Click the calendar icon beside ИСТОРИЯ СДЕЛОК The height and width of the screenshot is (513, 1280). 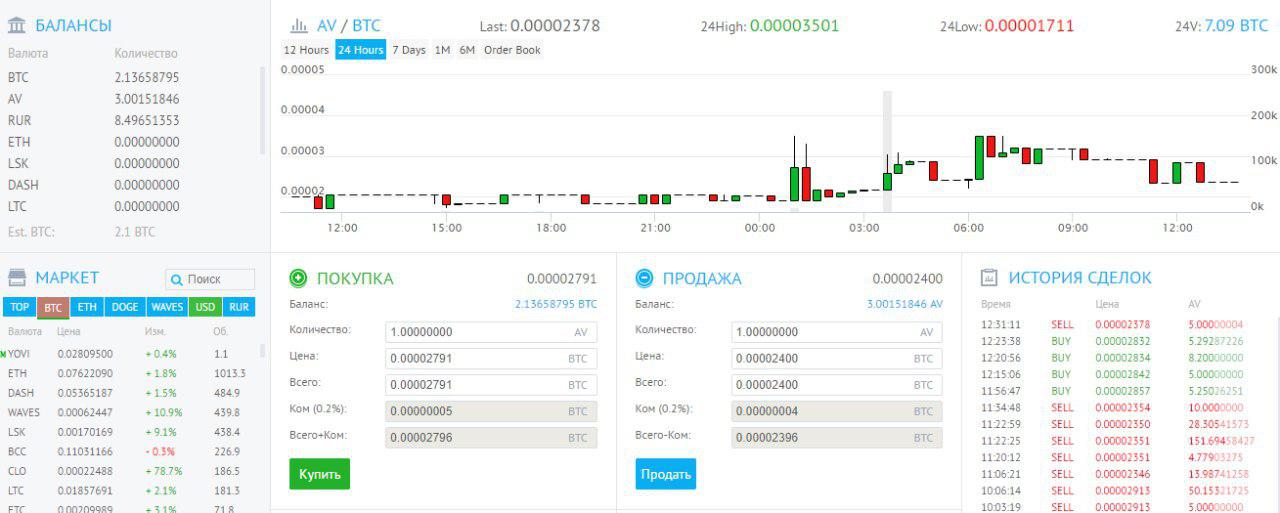[989, 278]
